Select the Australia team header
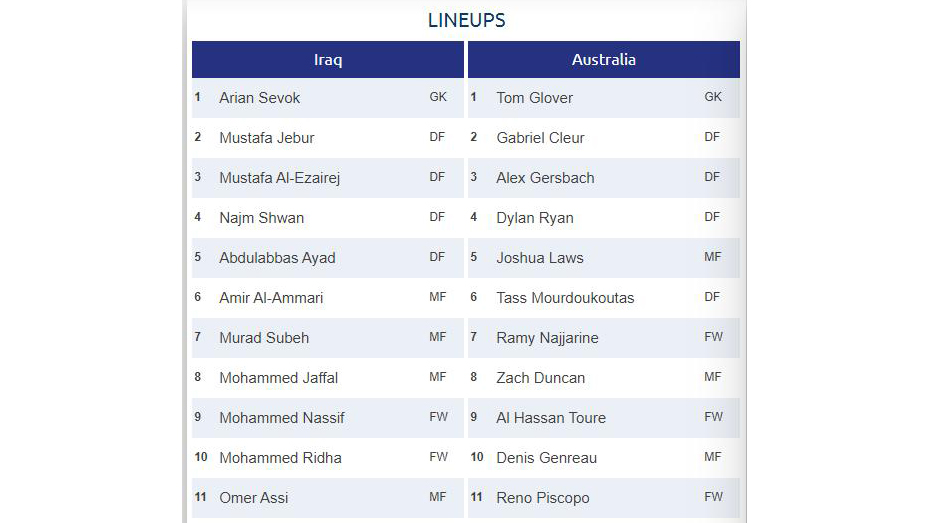929x523 pixels. point(604,60)
